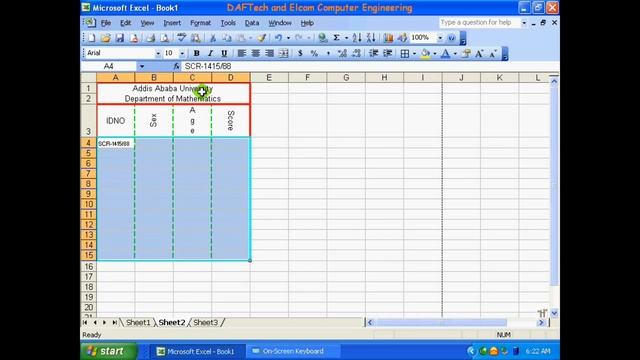Image resolution: width=640 pixels, height=360 pixels.
Task: Align text left in cells
Action: pos(242,53)
